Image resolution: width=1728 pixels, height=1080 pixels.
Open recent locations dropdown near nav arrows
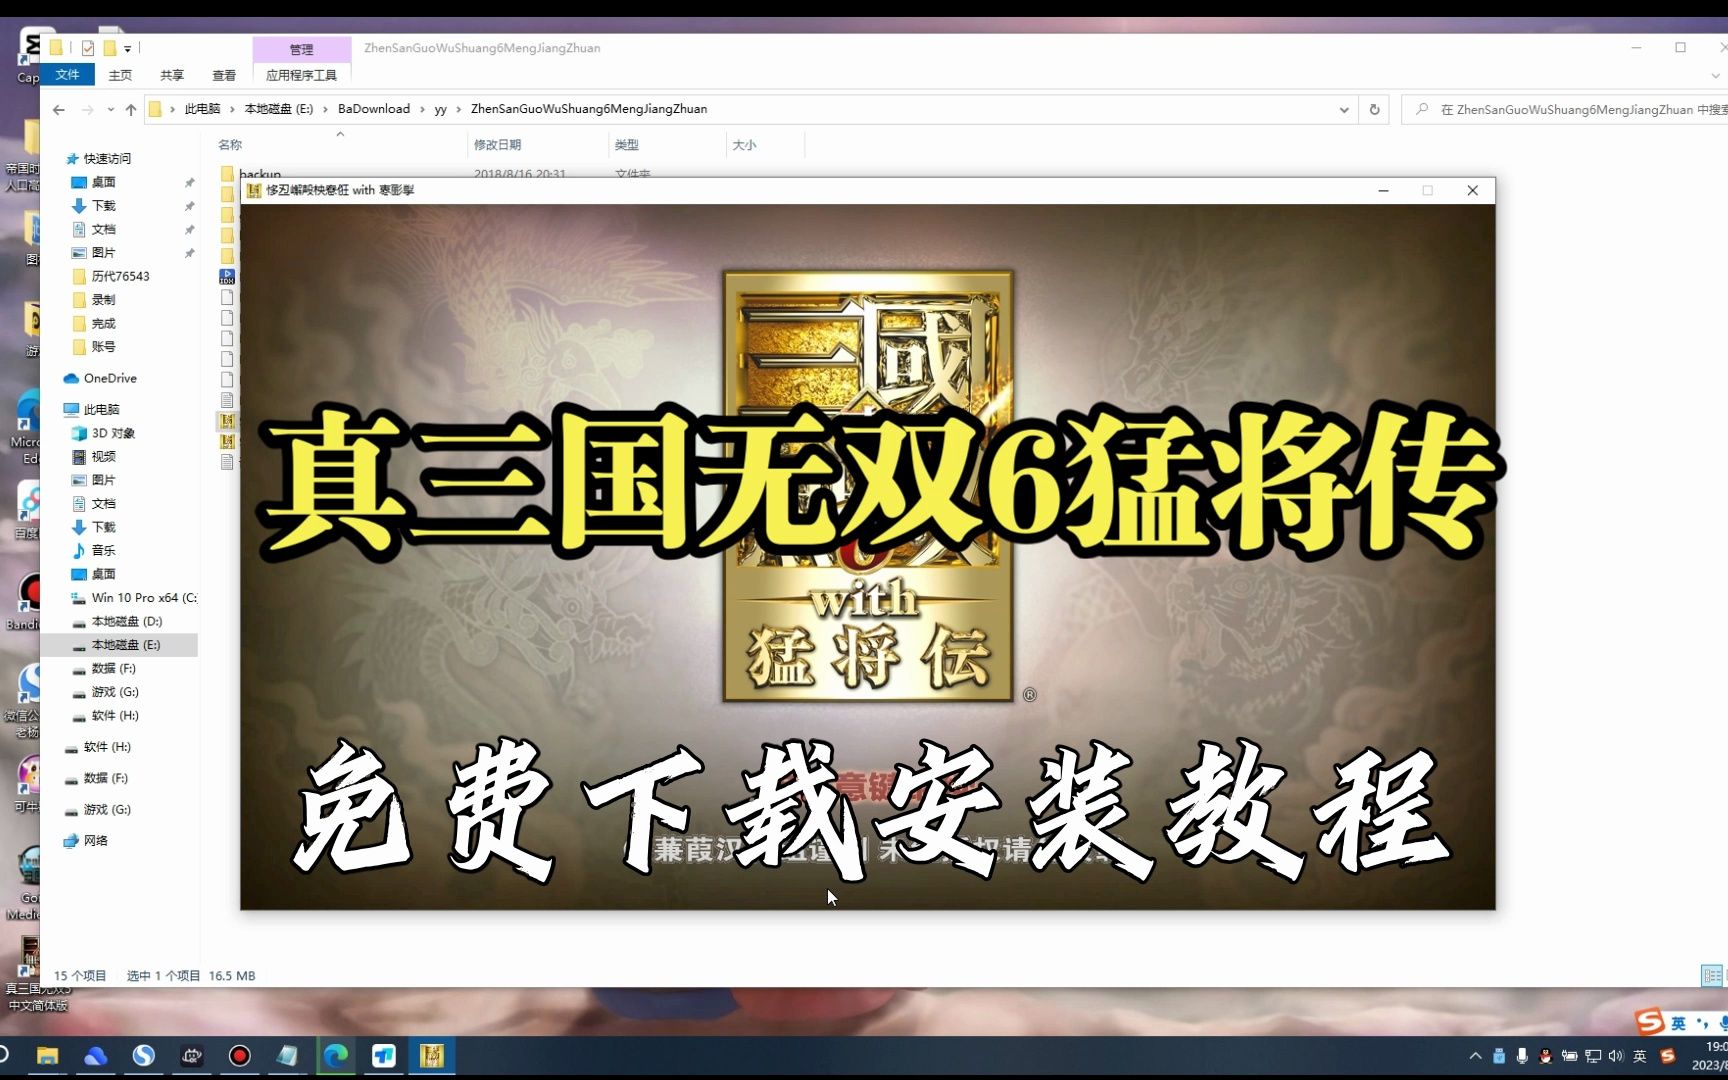110,110
